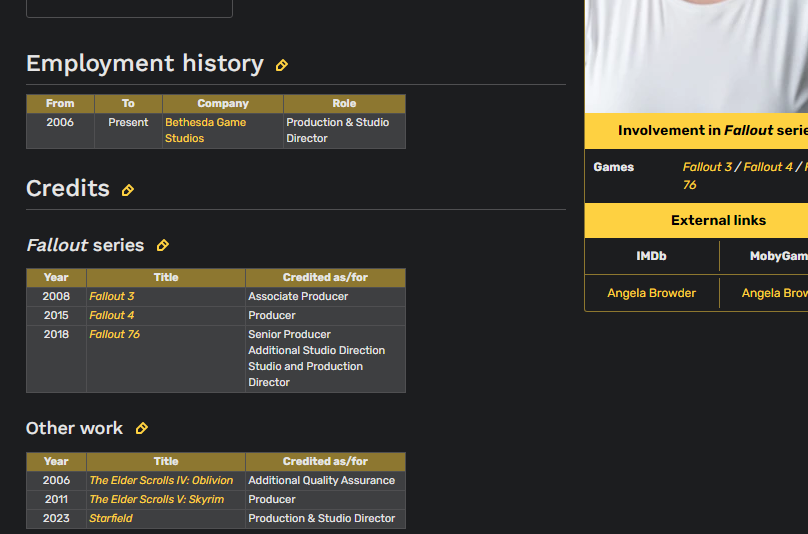The height and width of the screenshot is (534, 808).
Task: Edit the Fallout series section
Action: coord(162,245)
